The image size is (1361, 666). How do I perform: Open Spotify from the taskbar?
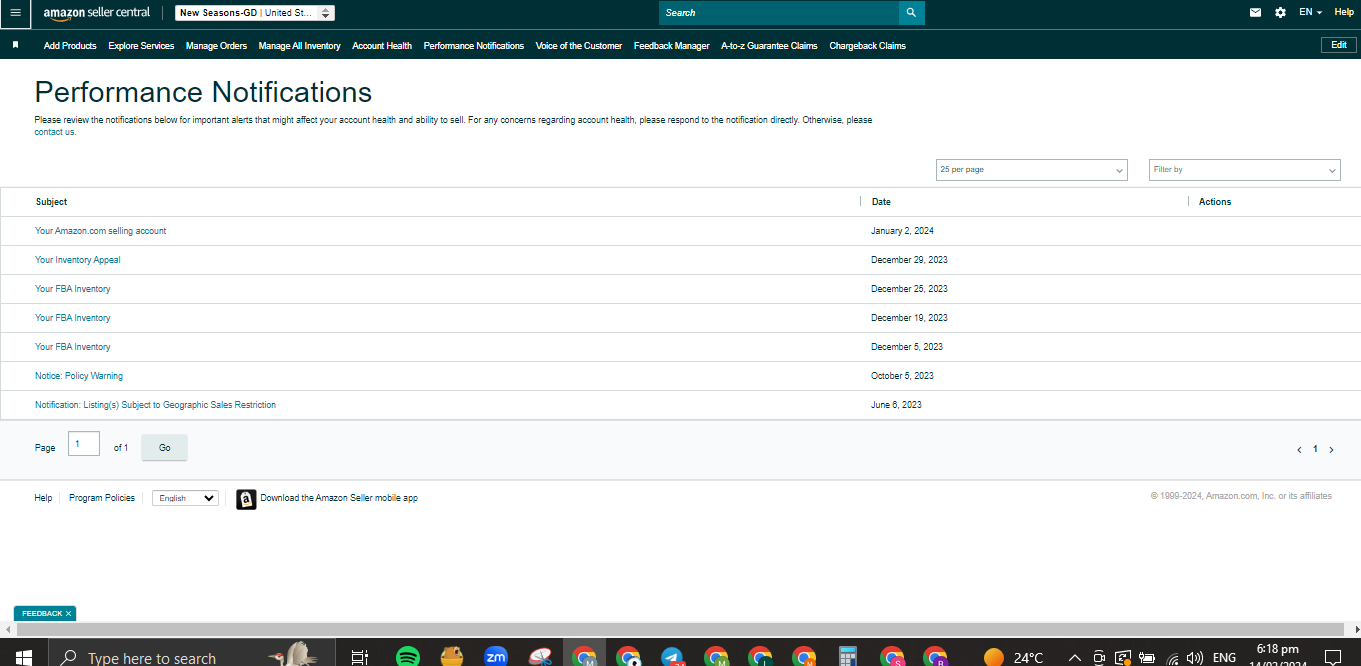pyautogui.click(x=407, y=657)
